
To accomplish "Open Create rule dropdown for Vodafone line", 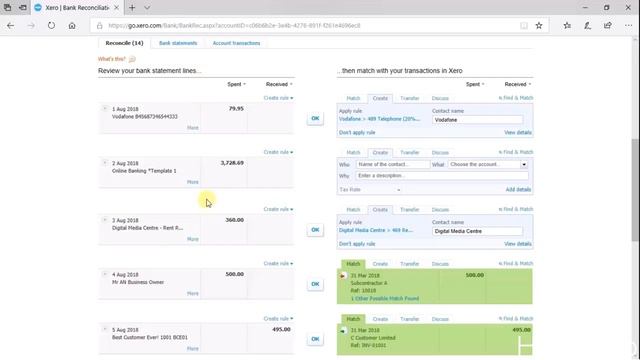I will tap(278, 98).
